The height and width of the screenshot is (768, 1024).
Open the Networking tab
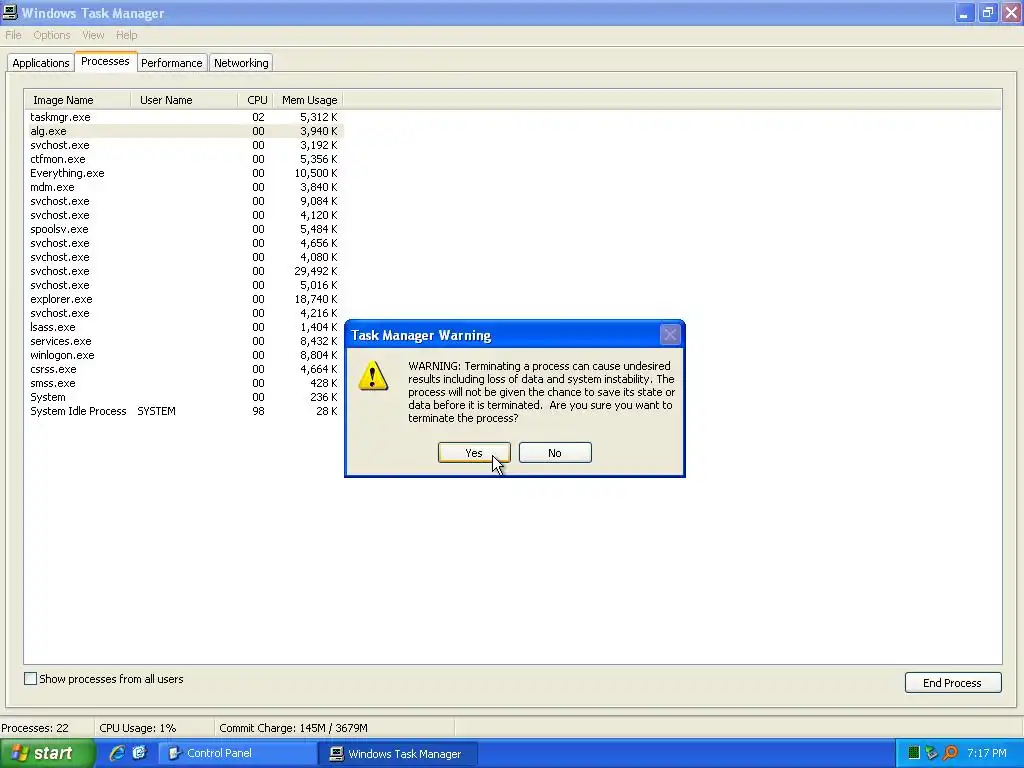[x=241, y=63]
